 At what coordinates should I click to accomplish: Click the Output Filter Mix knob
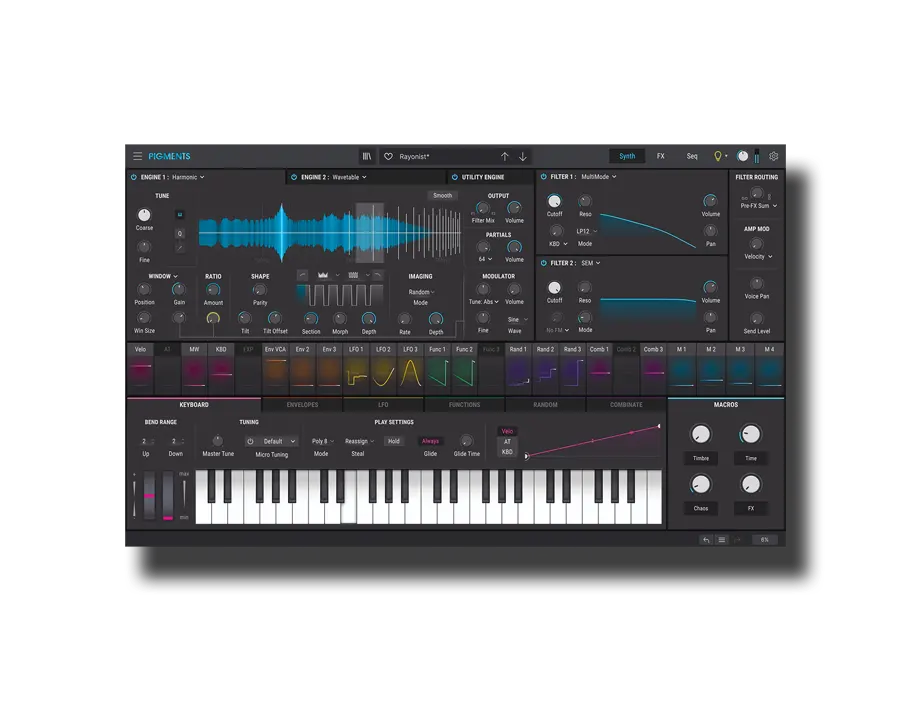482,208
